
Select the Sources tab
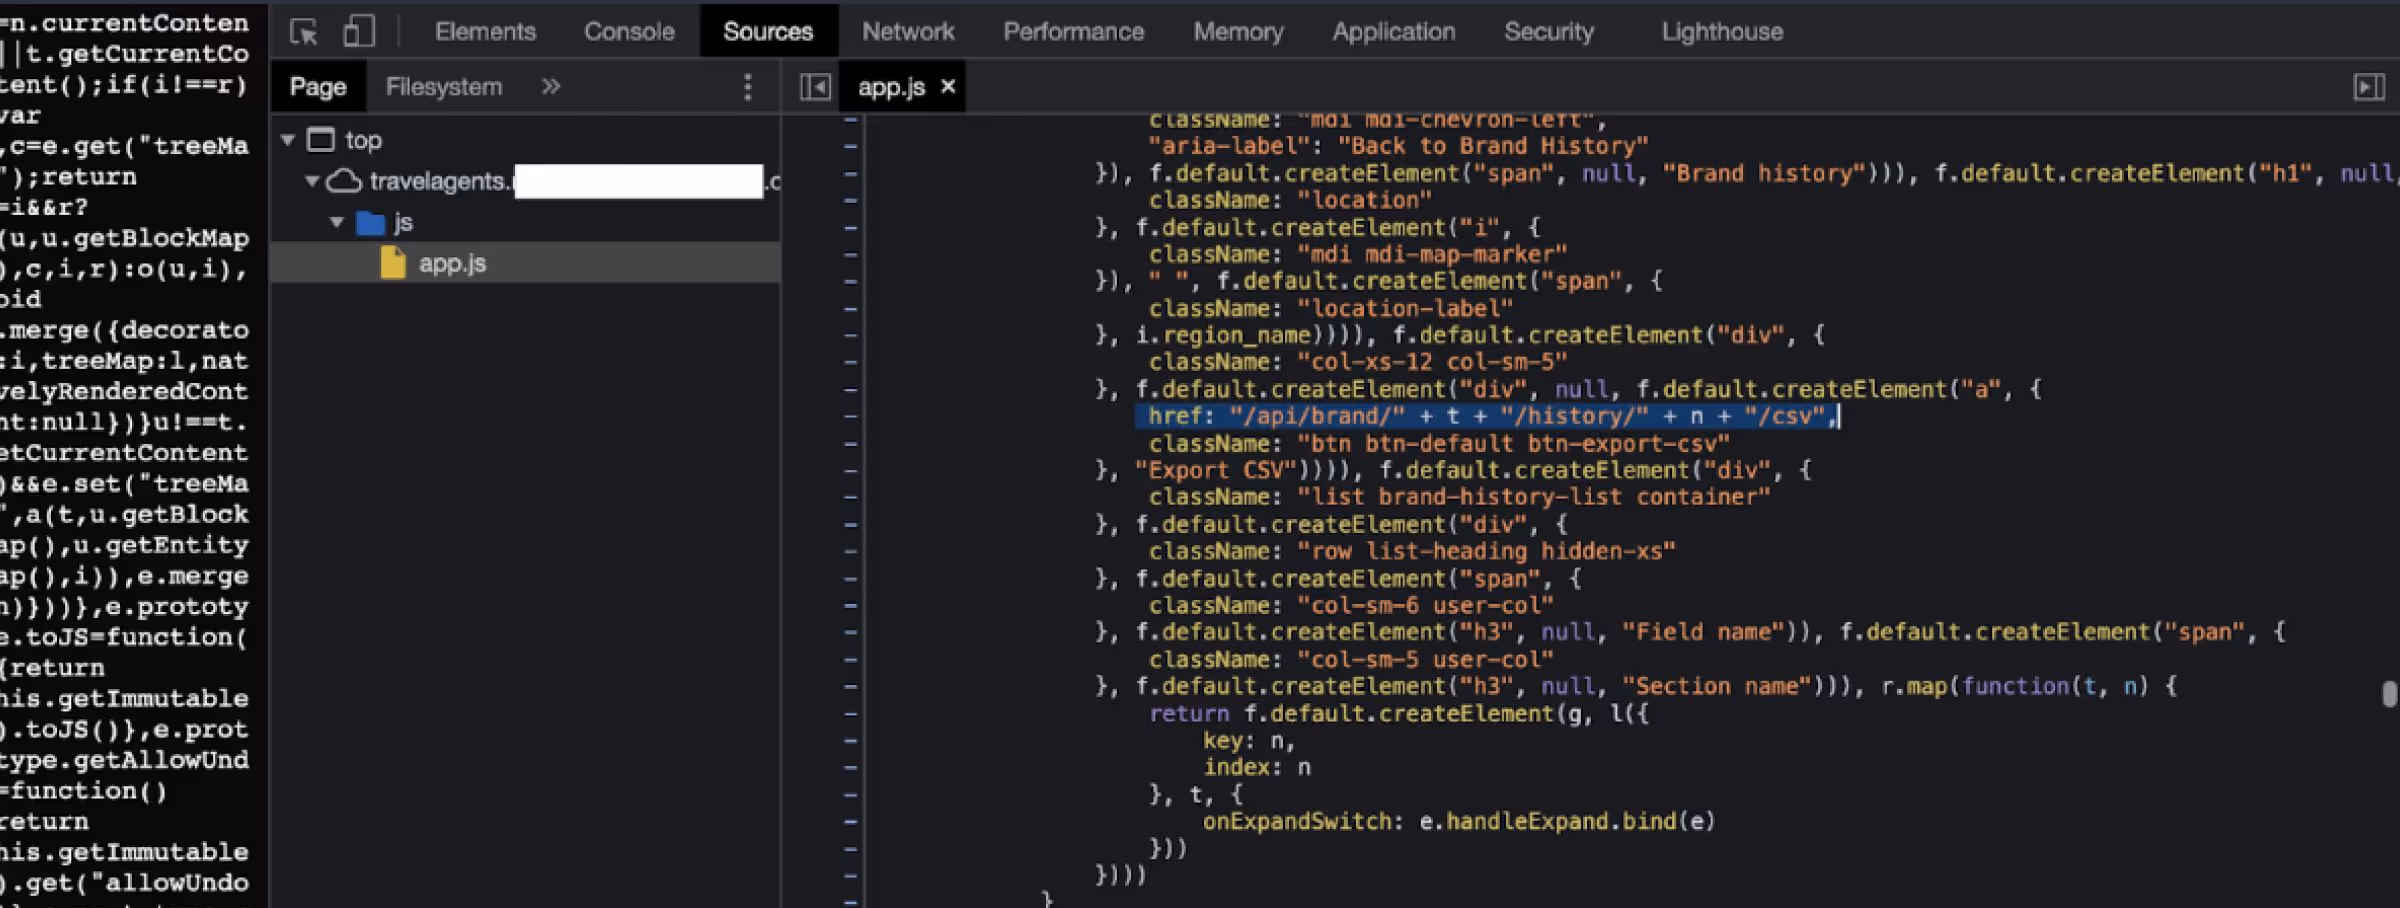coord(768,32)
